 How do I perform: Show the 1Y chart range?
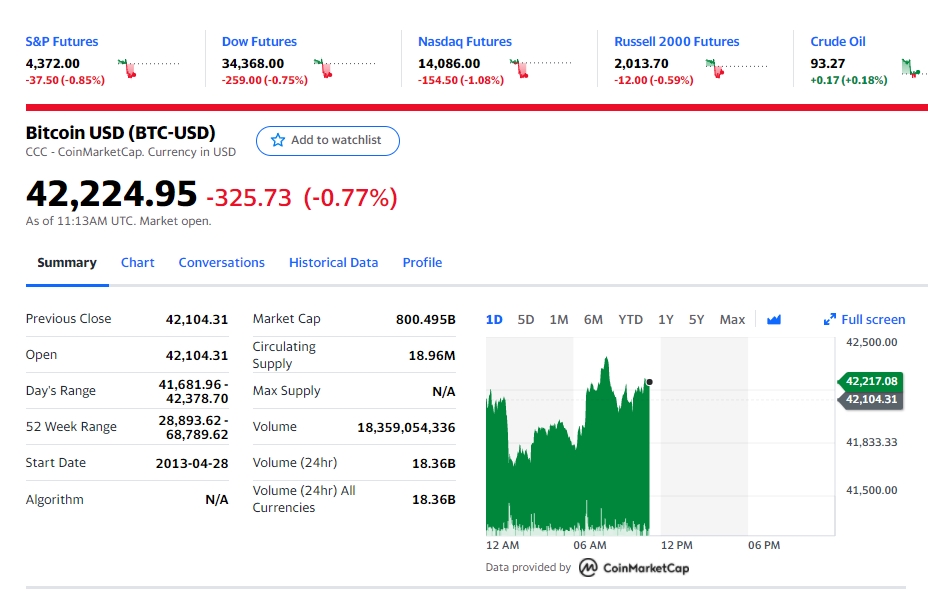point(666,320)
